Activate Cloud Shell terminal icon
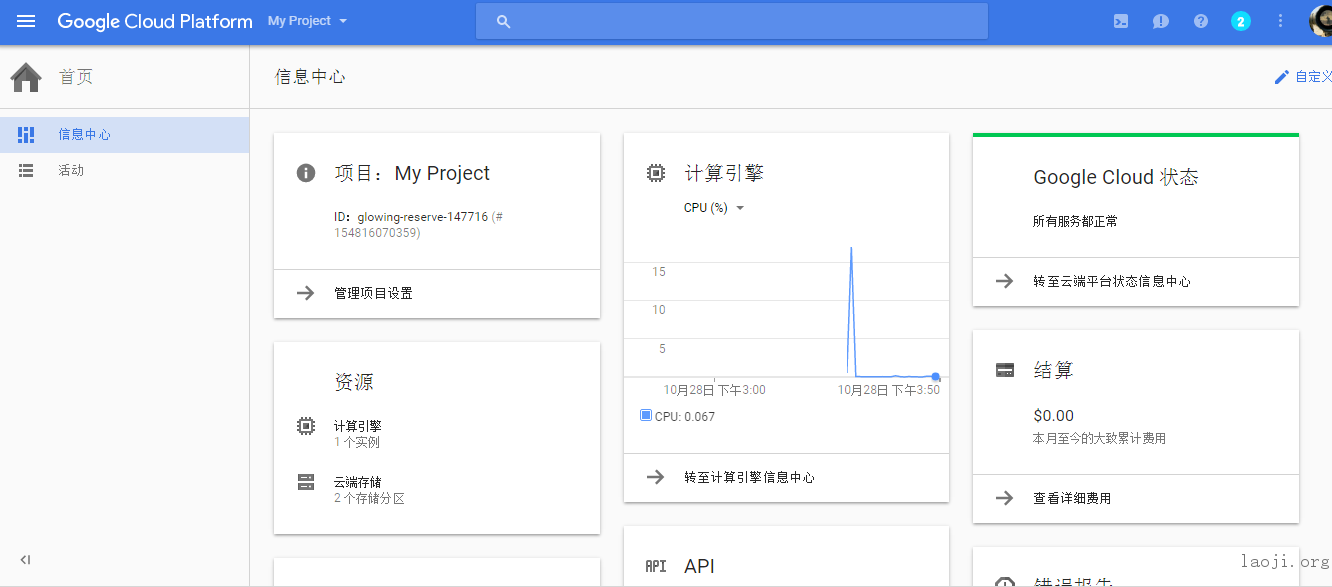This screenshot has width=1332, height=587. [1121, 21]
